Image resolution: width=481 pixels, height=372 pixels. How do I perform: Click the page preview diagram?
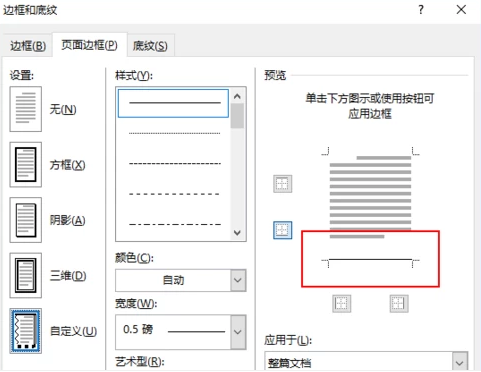[370, 207]
